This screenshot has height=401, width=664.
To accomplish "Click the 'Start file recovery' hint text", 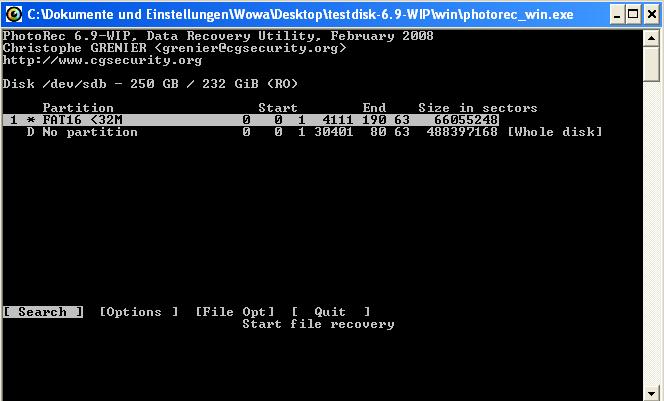I will 318,324.
